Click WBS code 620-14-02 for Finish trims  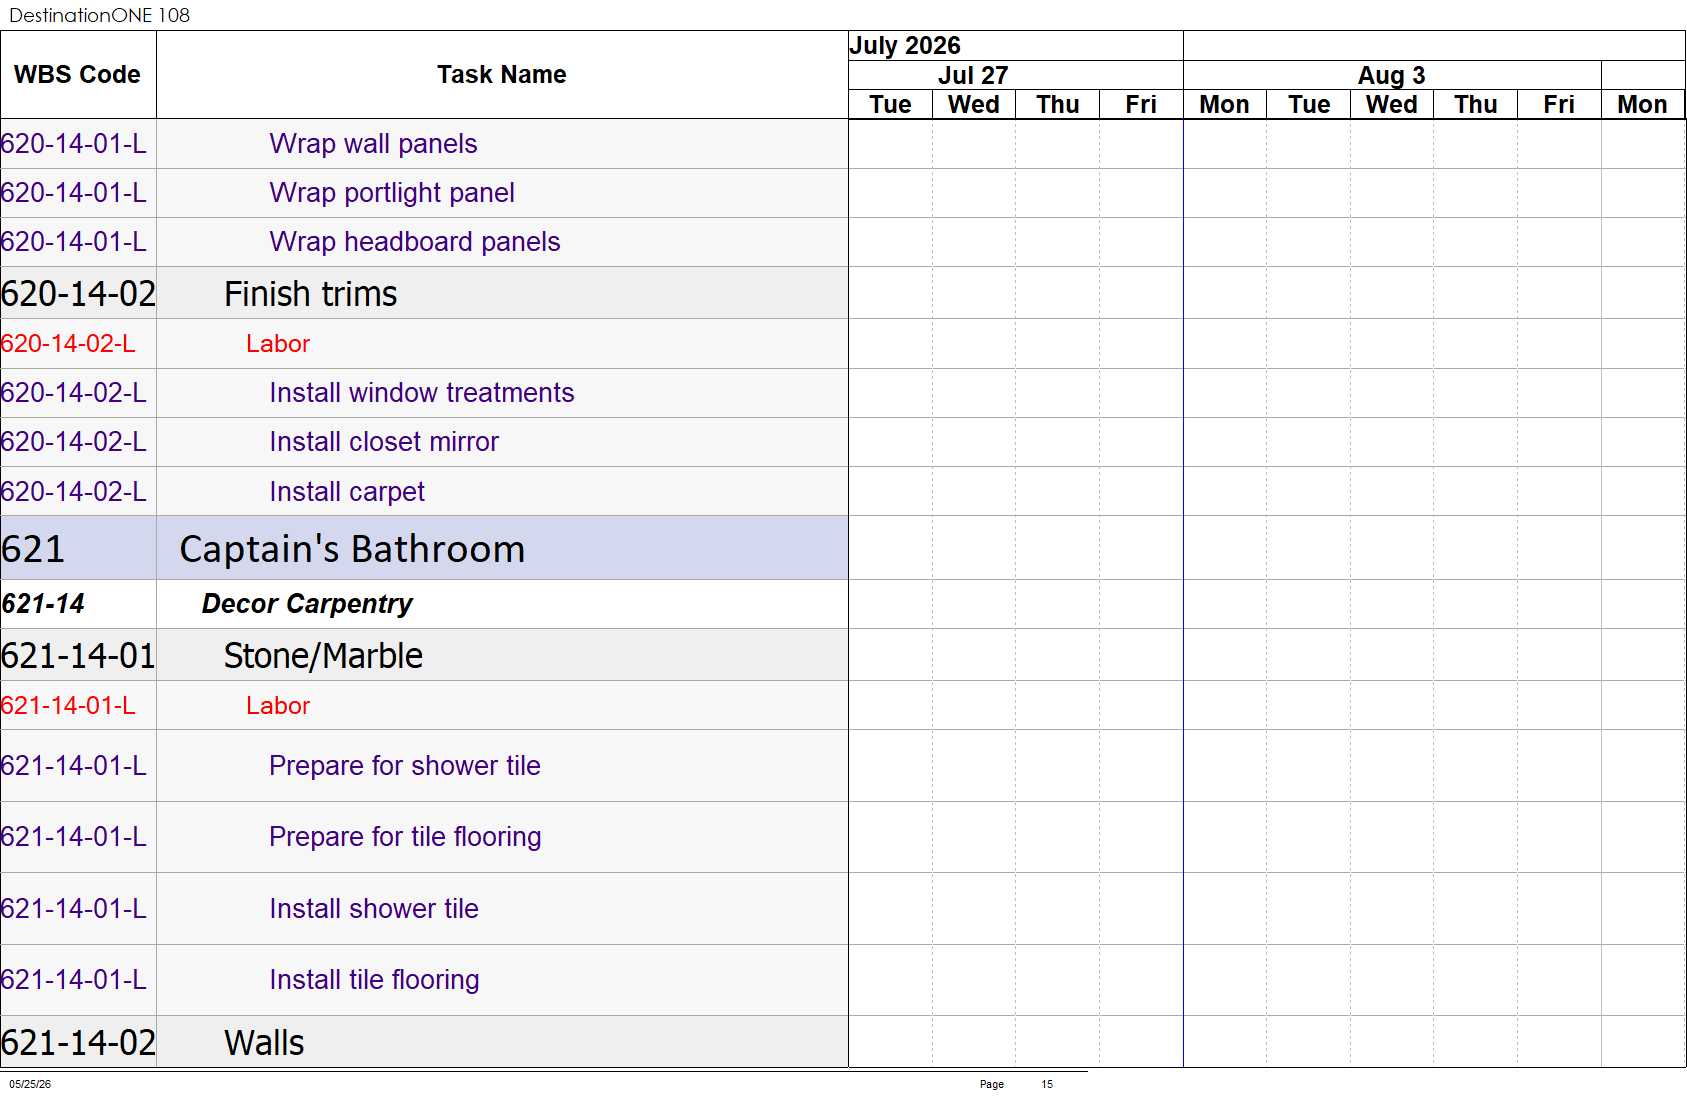(78, 294)
